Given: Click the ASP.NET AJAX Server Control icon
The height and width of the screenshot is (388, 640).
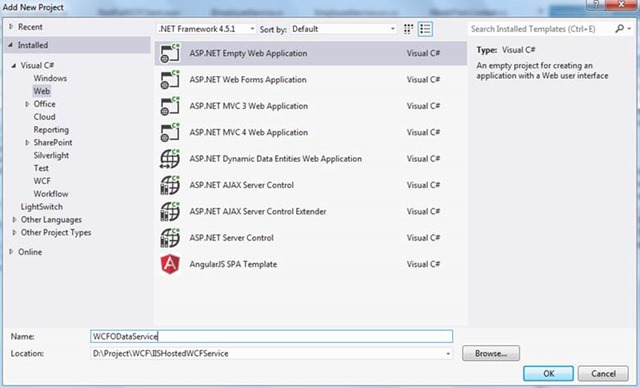Looking at the screenshot, I should (170, 185).
